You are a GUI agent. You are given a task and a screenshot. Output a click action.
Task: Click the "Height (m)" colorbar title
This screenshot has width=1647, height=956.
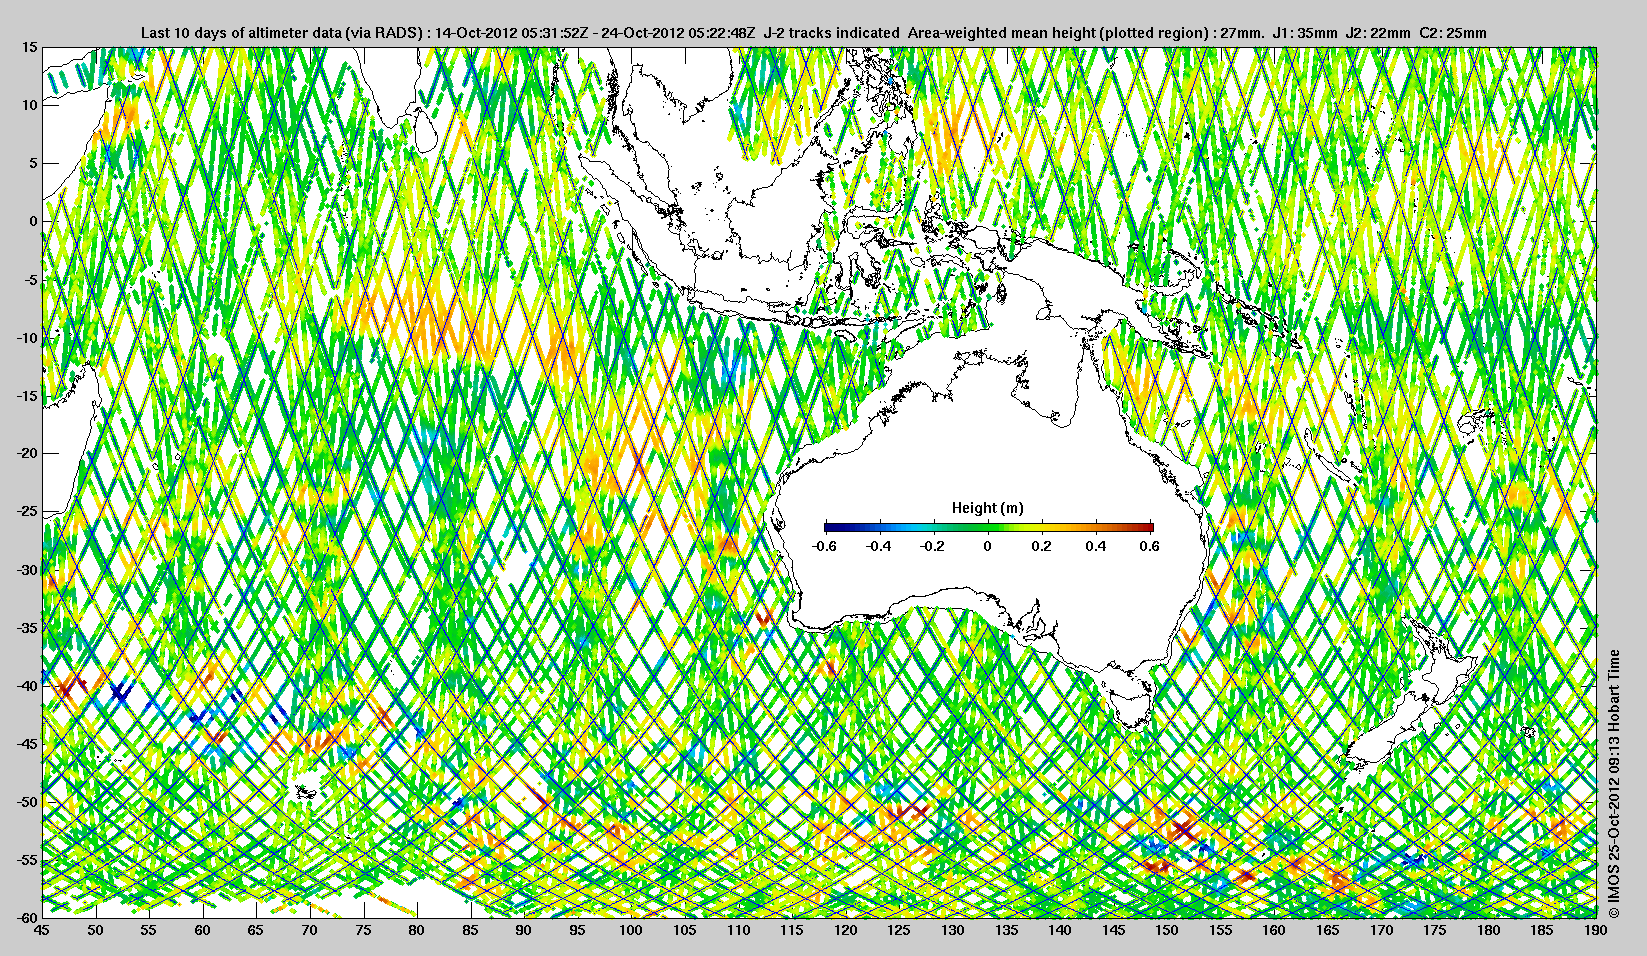(987, 508)
